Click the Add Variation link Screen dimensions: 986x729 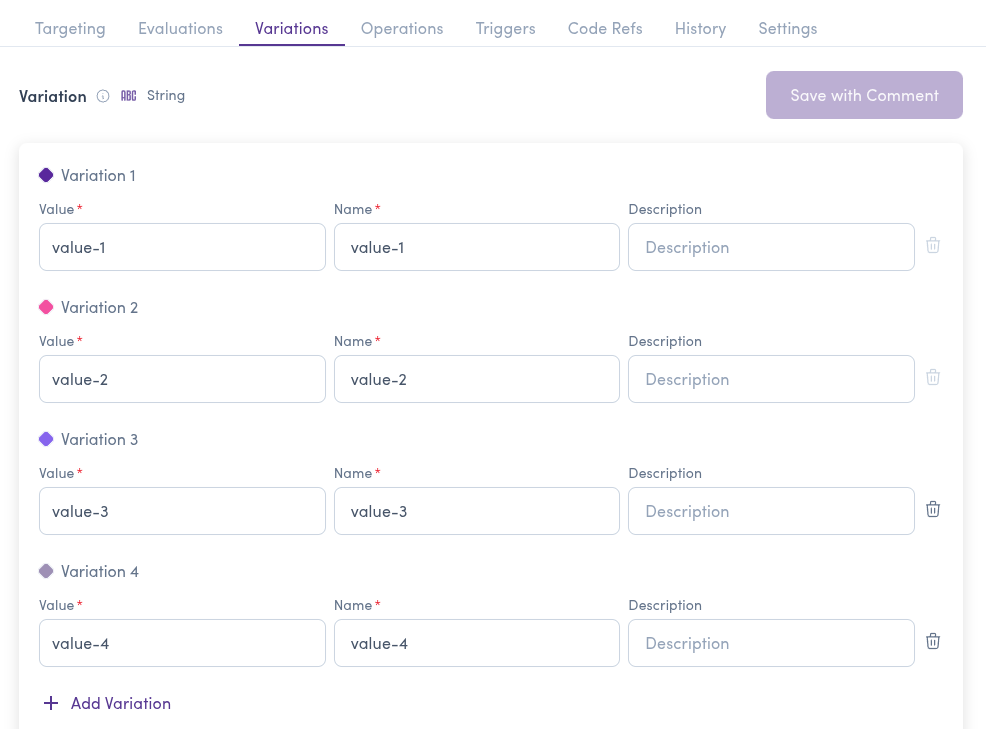click(120, 703)
